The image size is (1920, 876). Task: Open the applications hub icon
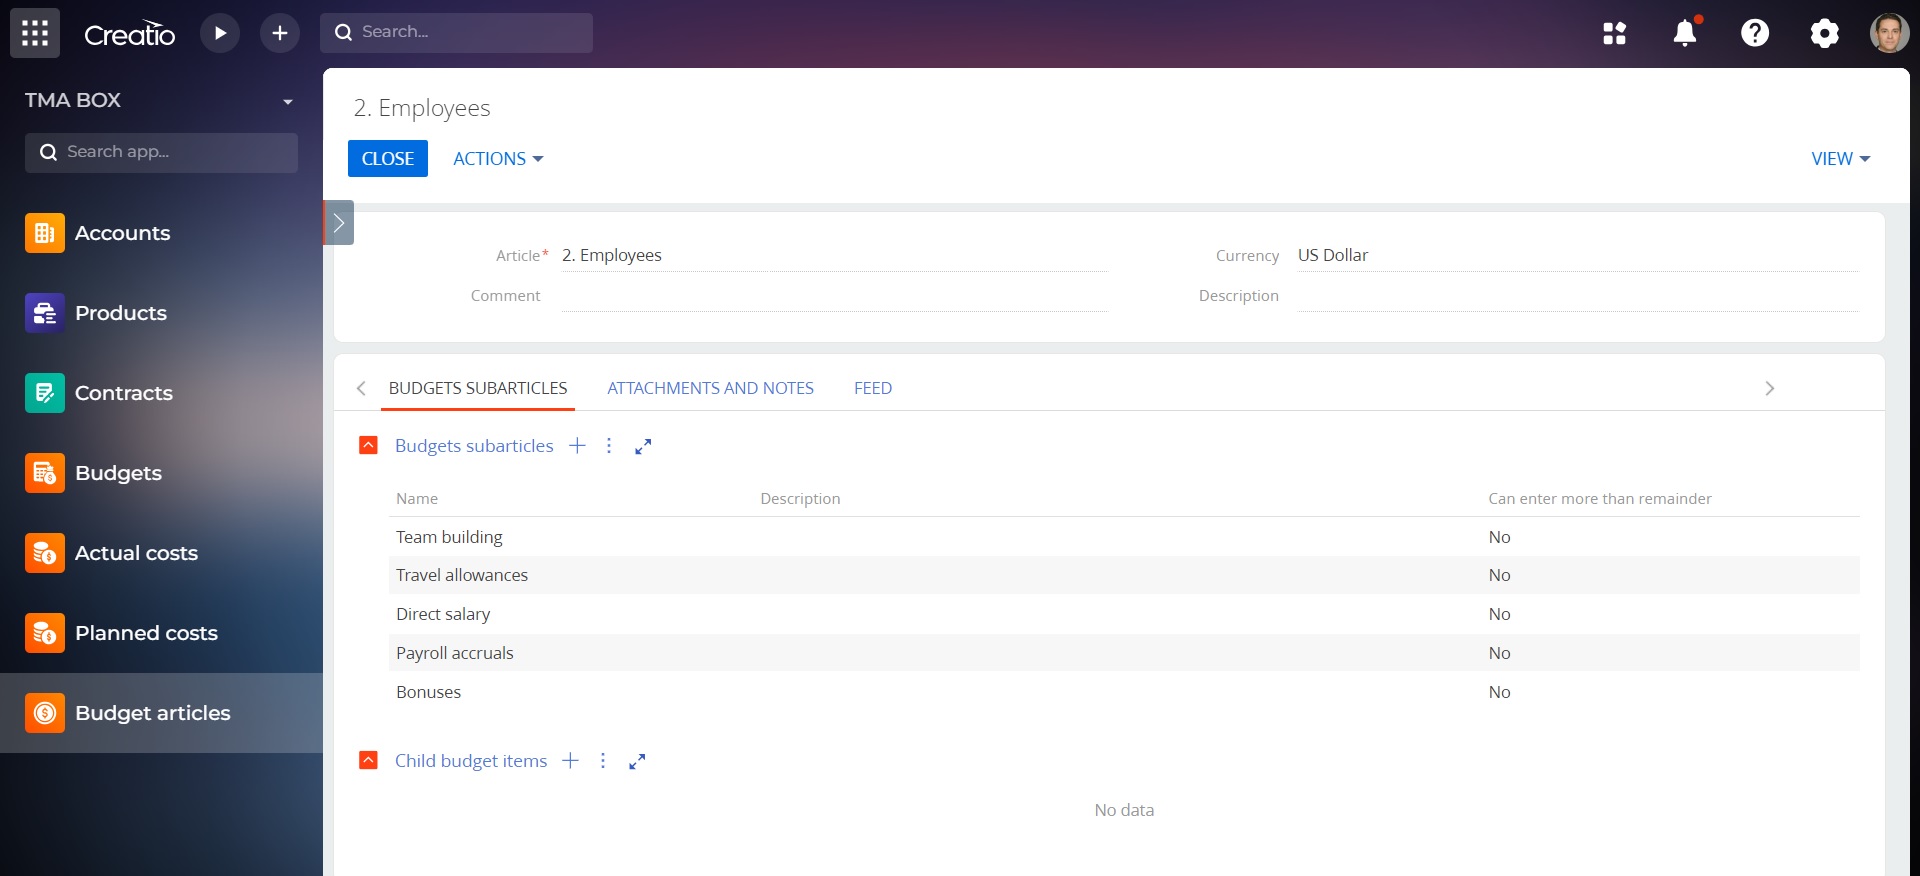pos(1614,33)
